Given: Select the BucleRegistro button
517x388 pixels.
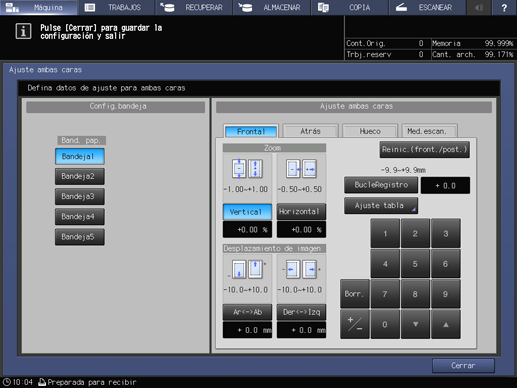Looking at the screenshot, I should tap(381, 185).
